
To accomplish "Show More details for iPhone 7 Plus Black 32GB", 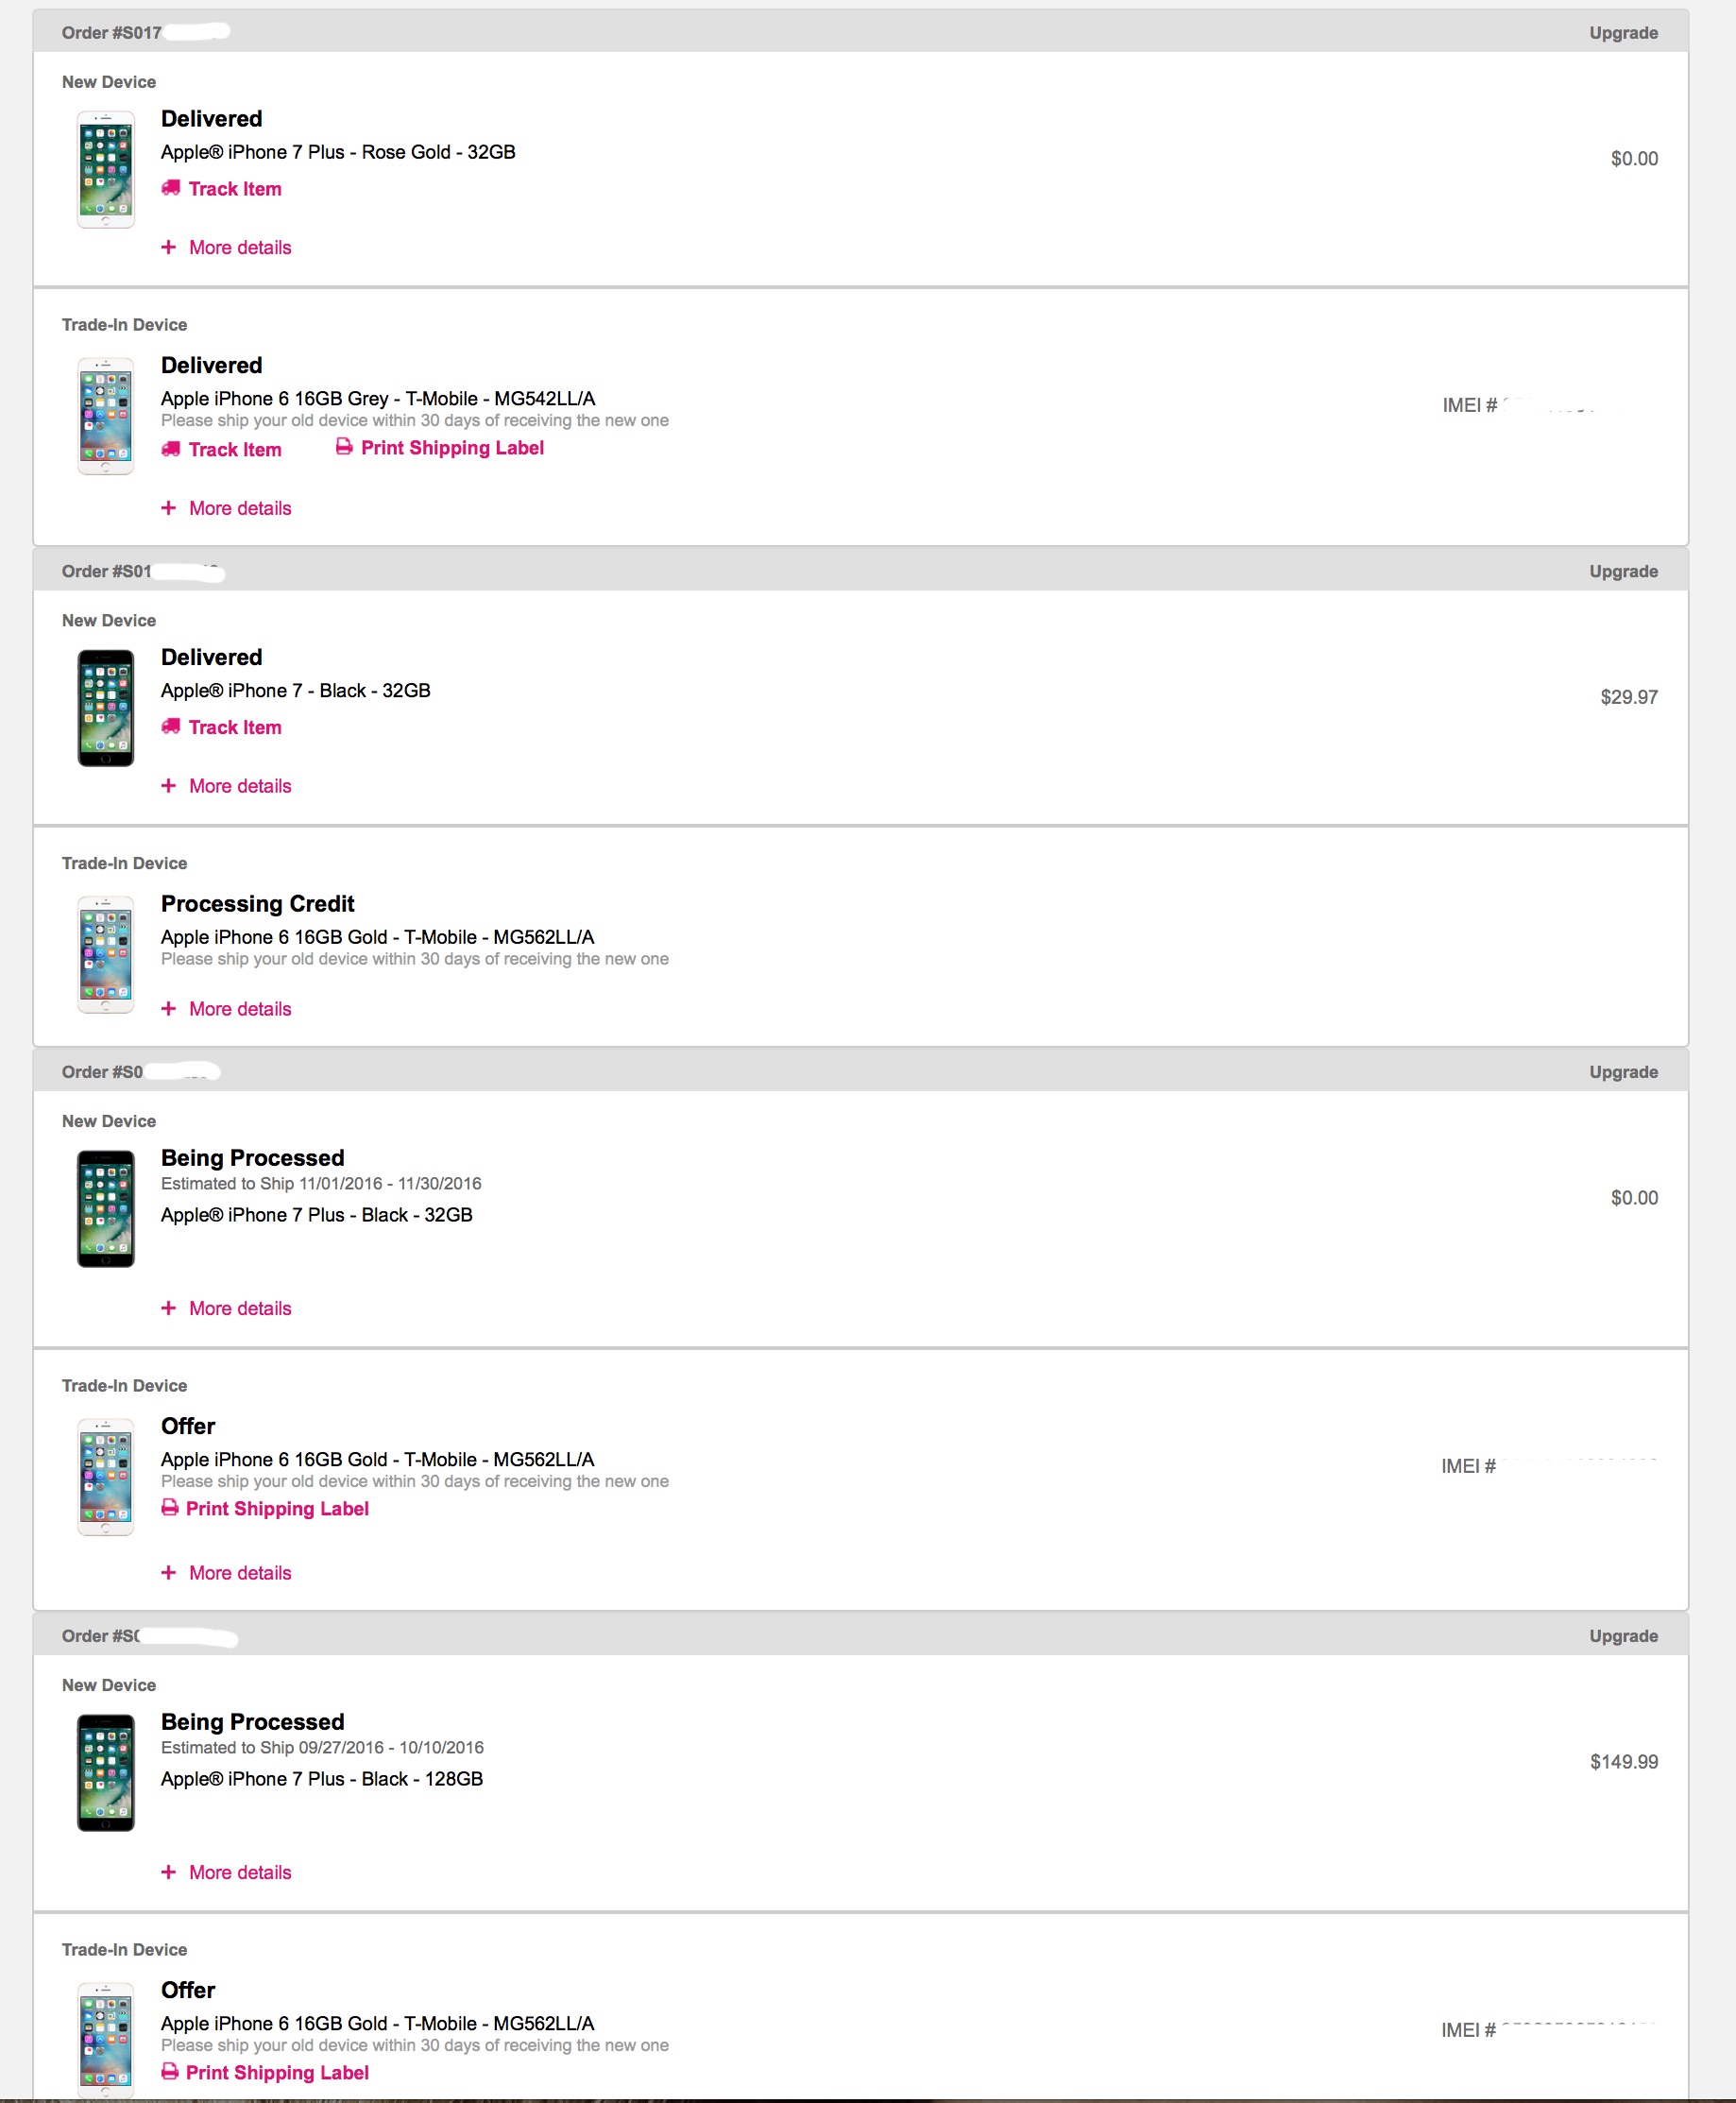I will click(240, 1308).
